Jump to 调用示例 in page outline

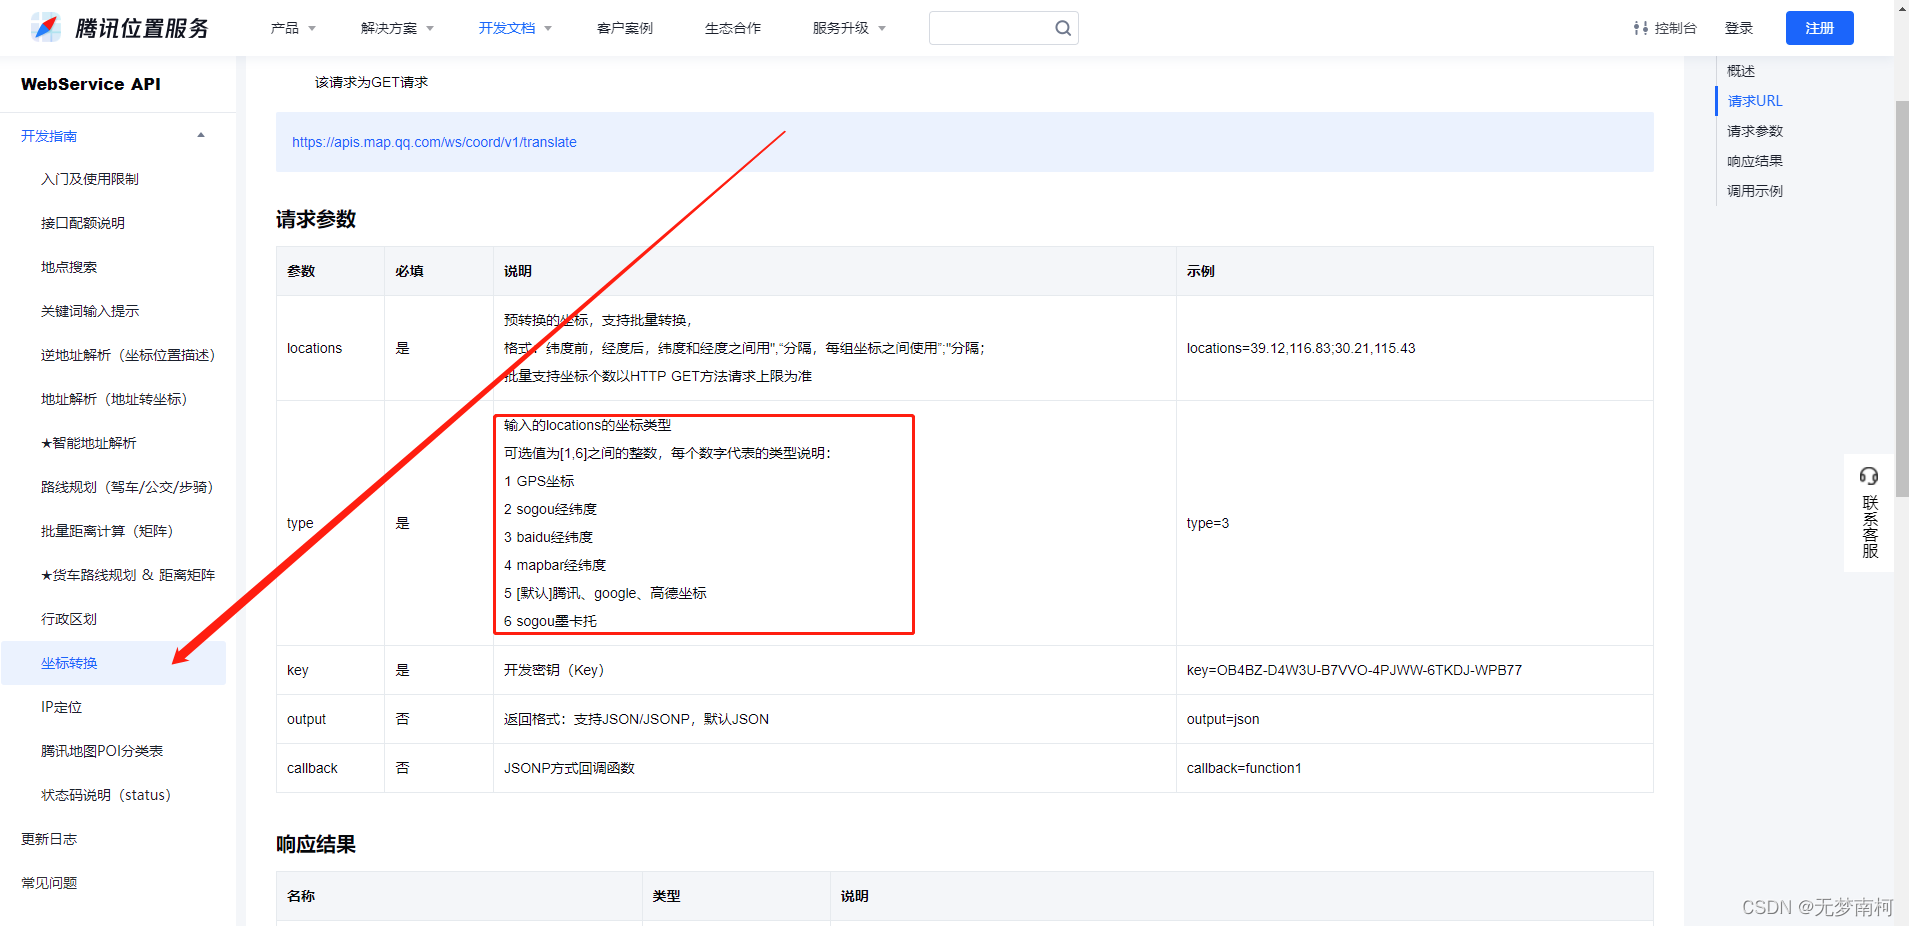[x=1755, y=191]
